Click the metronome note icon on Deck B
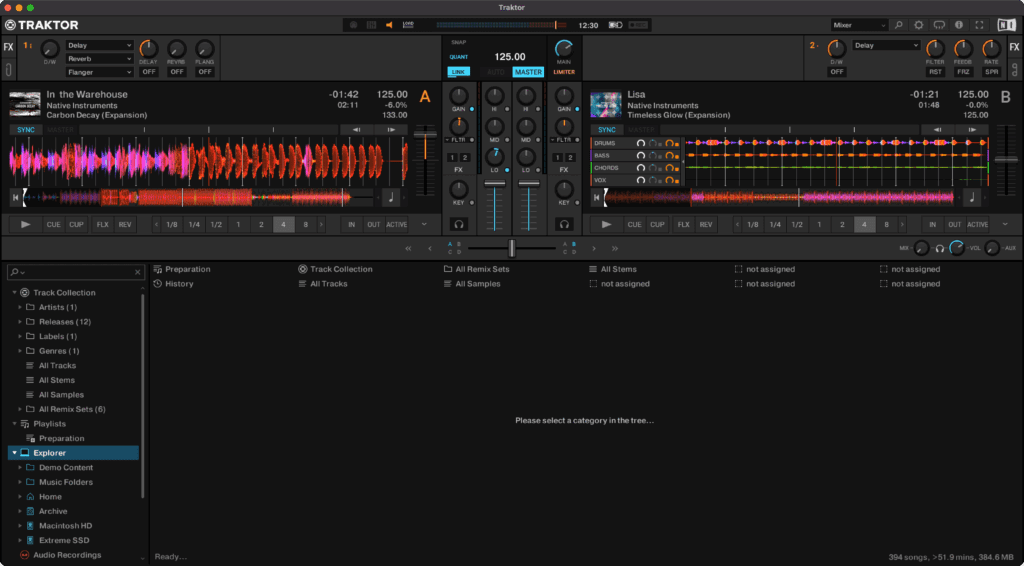 [971, 197]
